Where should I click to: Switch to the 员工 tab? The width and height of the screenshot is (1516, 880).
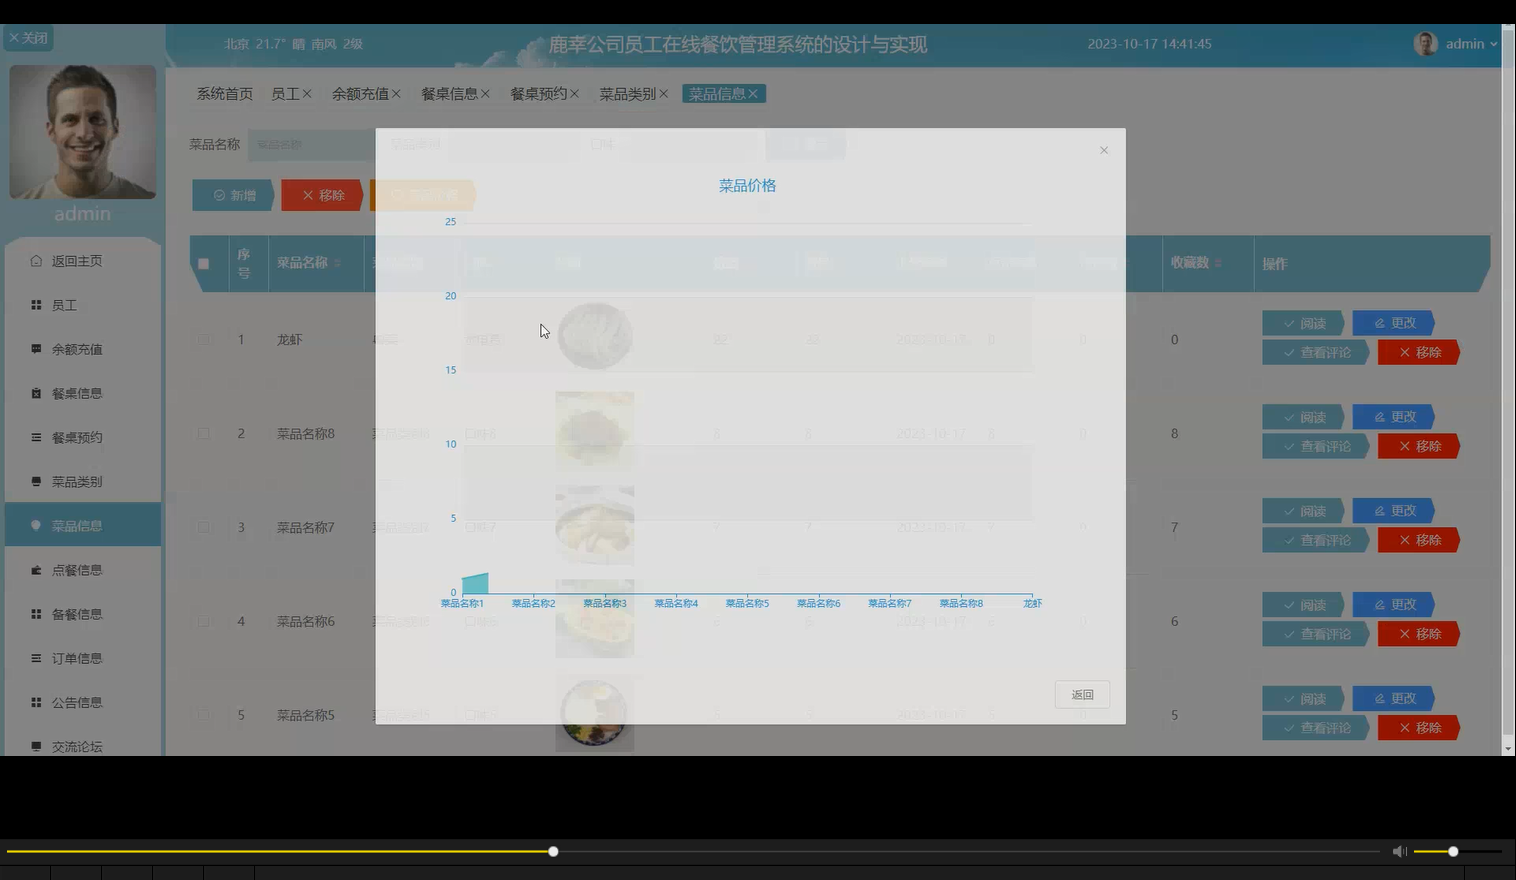pos(285,94)
